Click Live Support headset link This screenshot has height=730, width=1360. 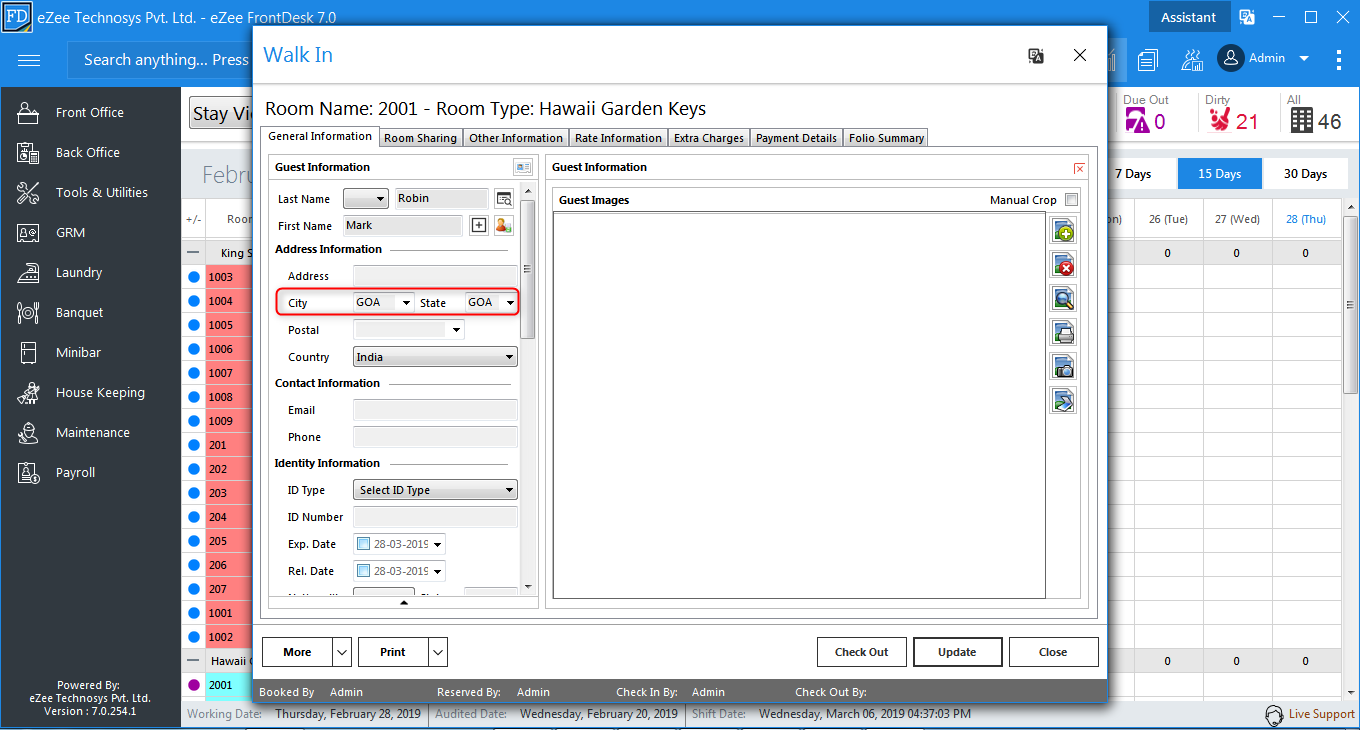coord(1310,714)
